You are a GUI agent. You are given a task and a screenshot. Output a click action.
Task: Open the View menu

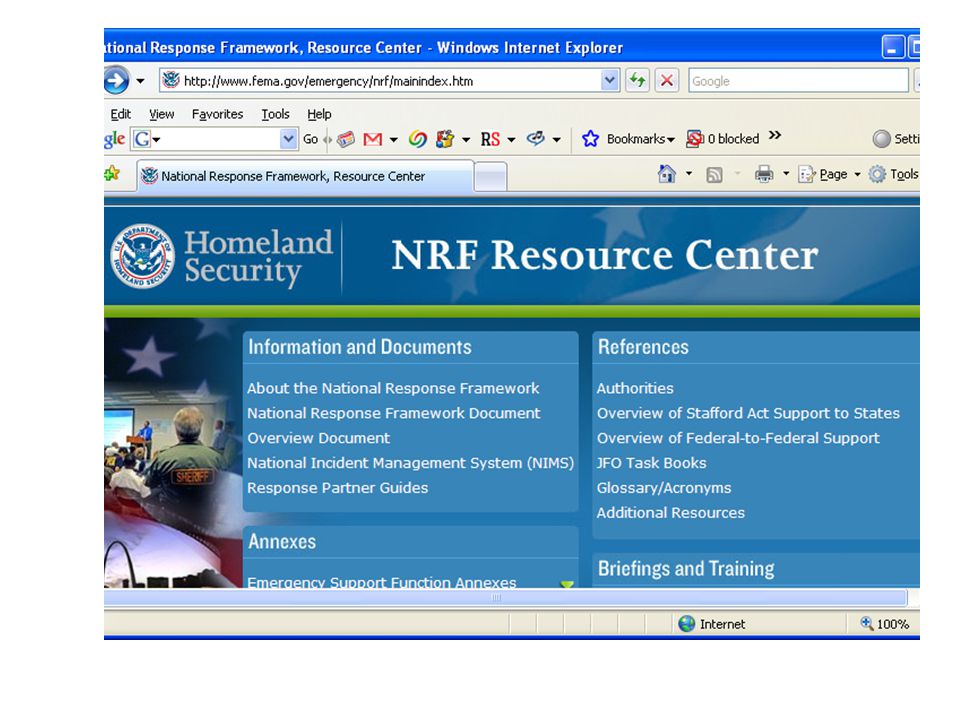click(x=162, y=114)
